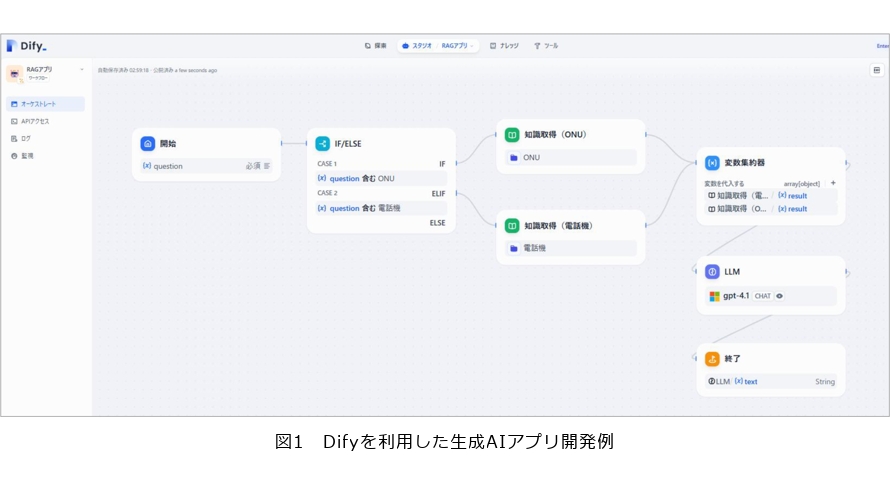The height and width of the screenshot is (500, 890).
Task: Click the plus button in 変数集約器 node
Action: [833, 183]
